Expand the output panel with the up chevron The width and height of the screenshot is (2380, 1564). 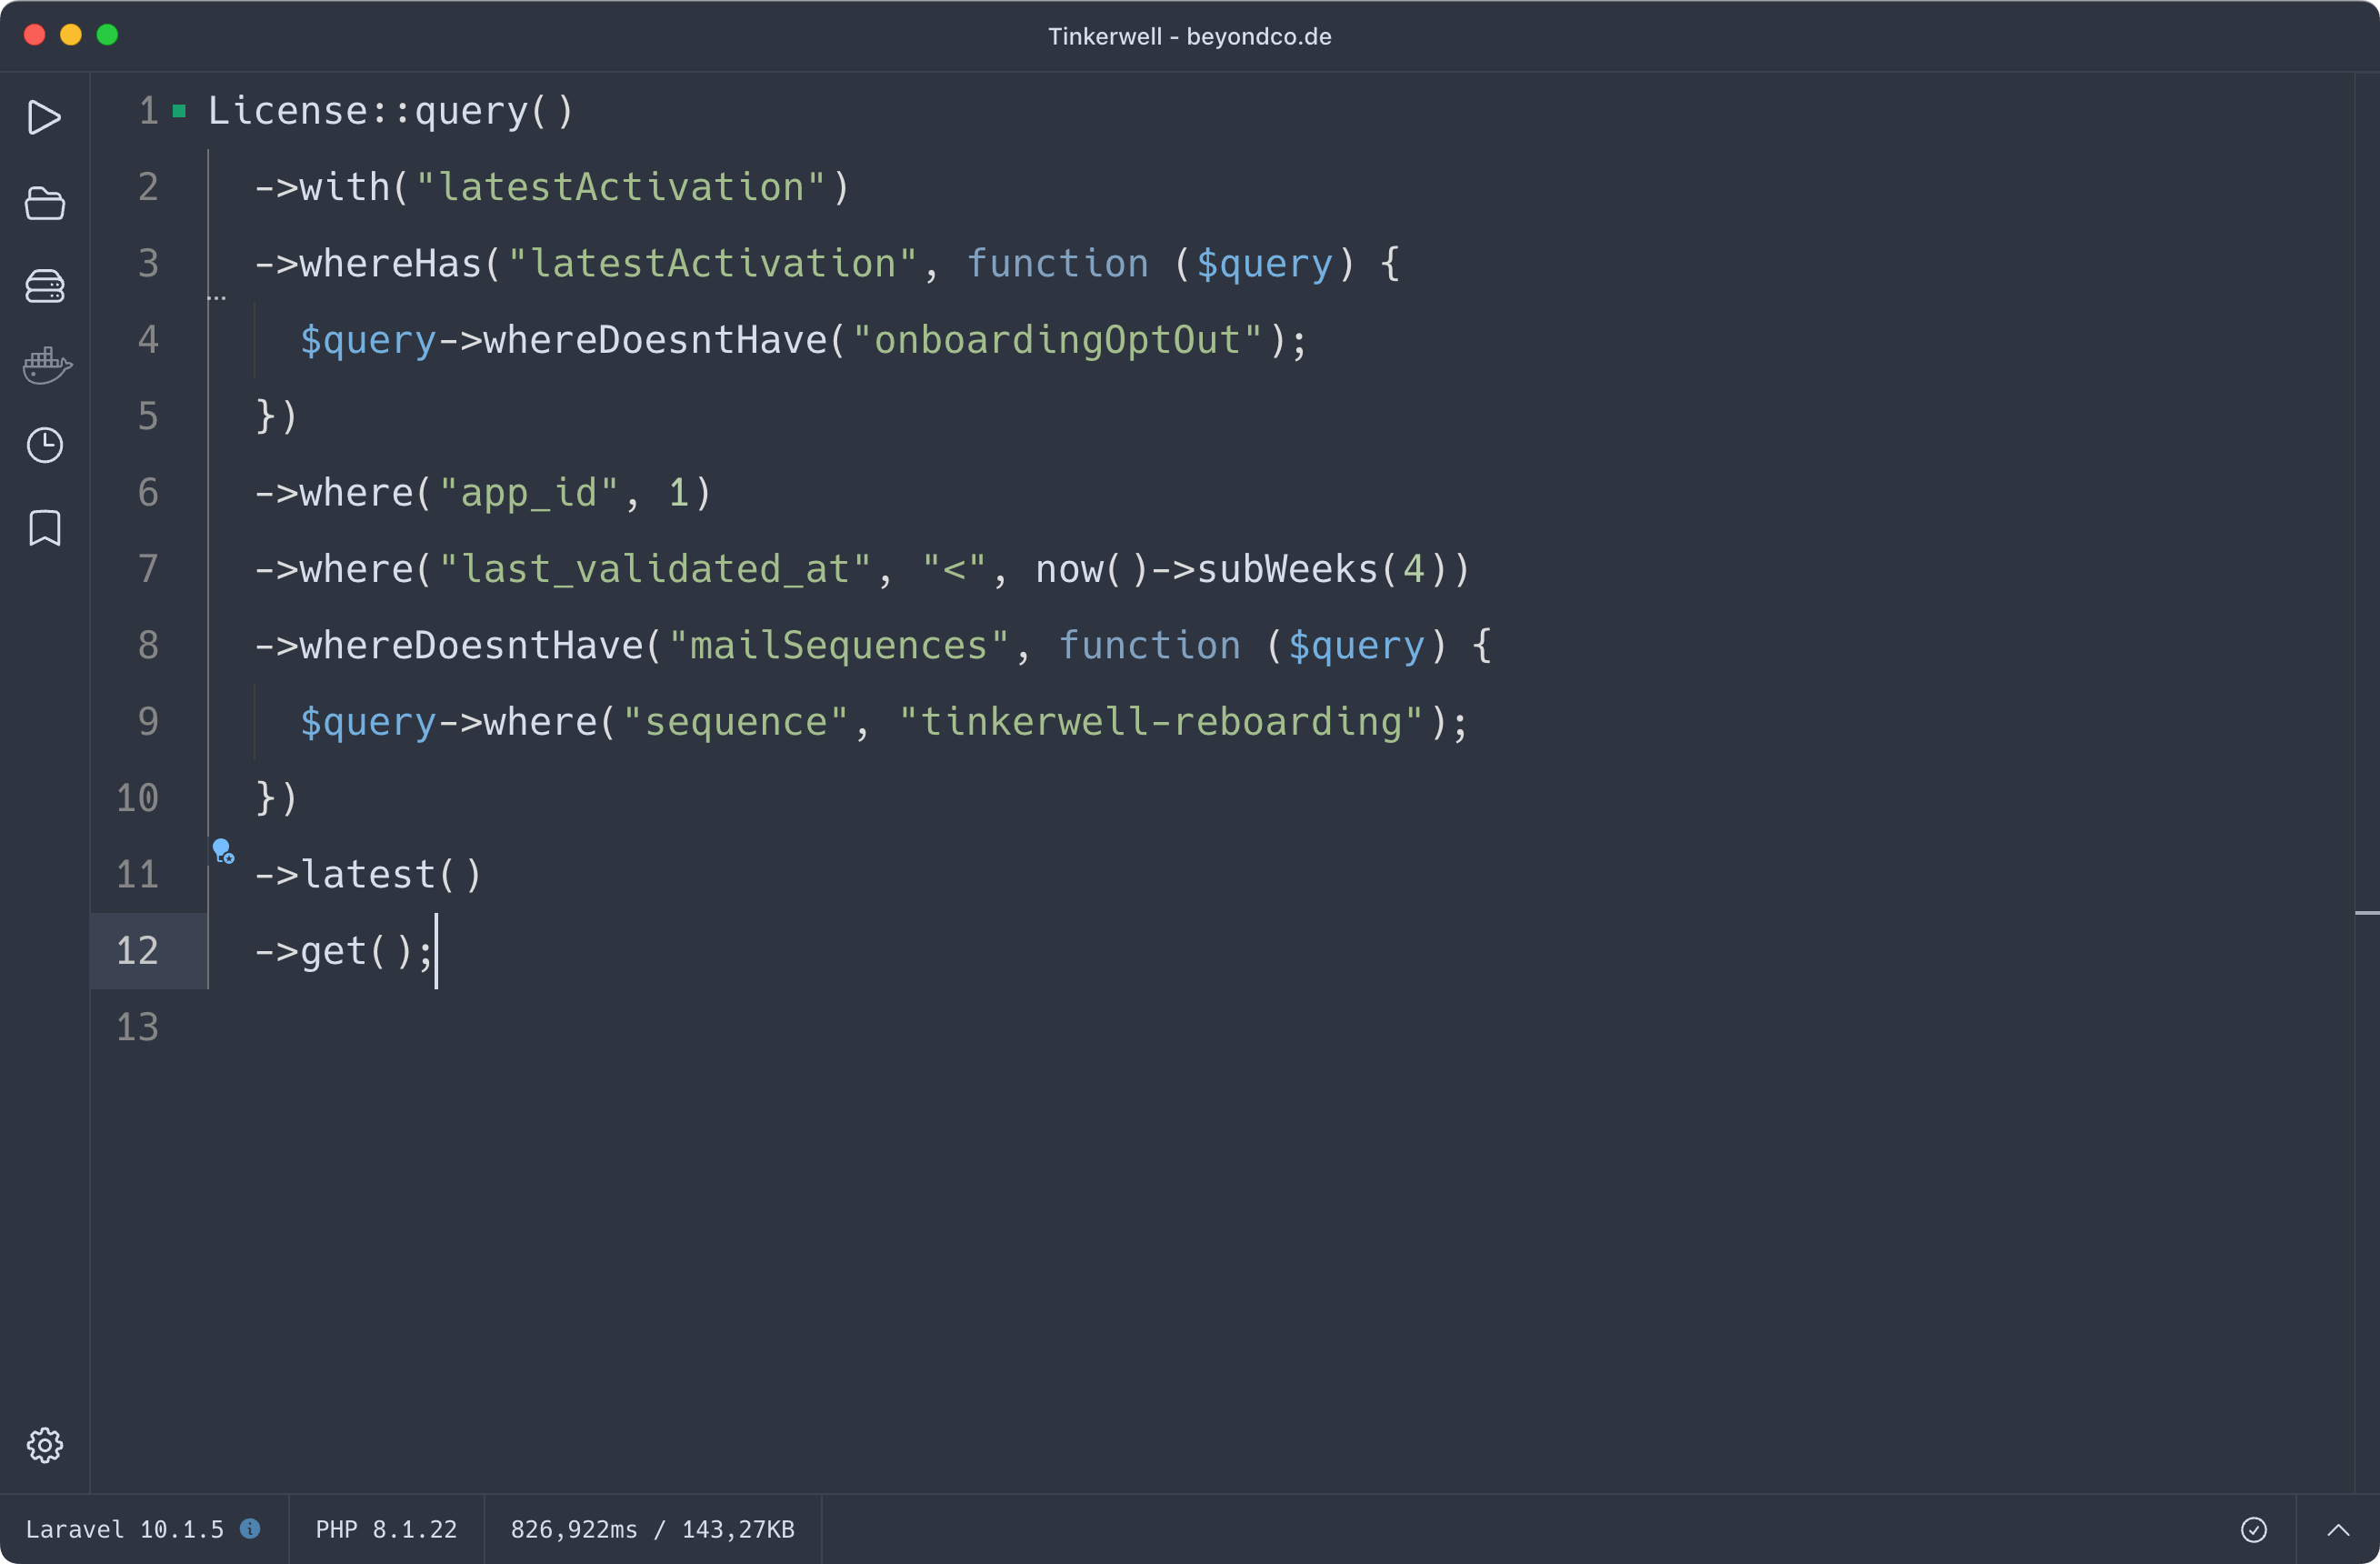(2337, 1529)
